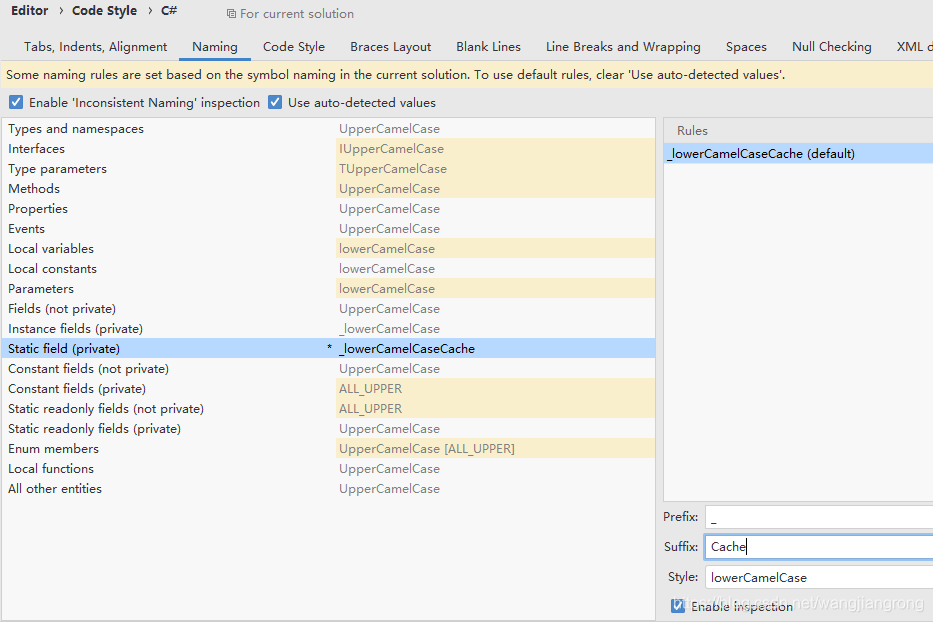Select the 'Interfaces' naming row
Image resolution: width=933 pixels, height=622 pixels.
[328, 149]
